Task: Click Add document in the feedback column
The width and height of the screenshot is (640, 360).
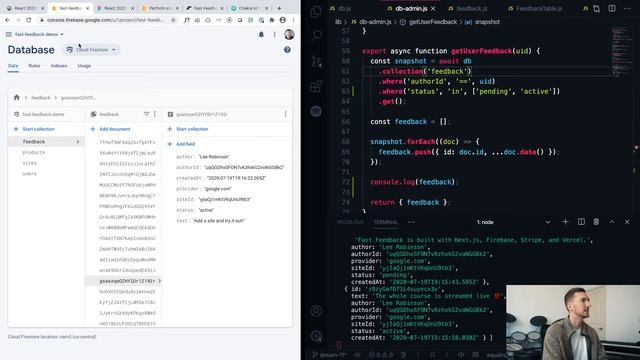Action: click(x=110, y=129)
